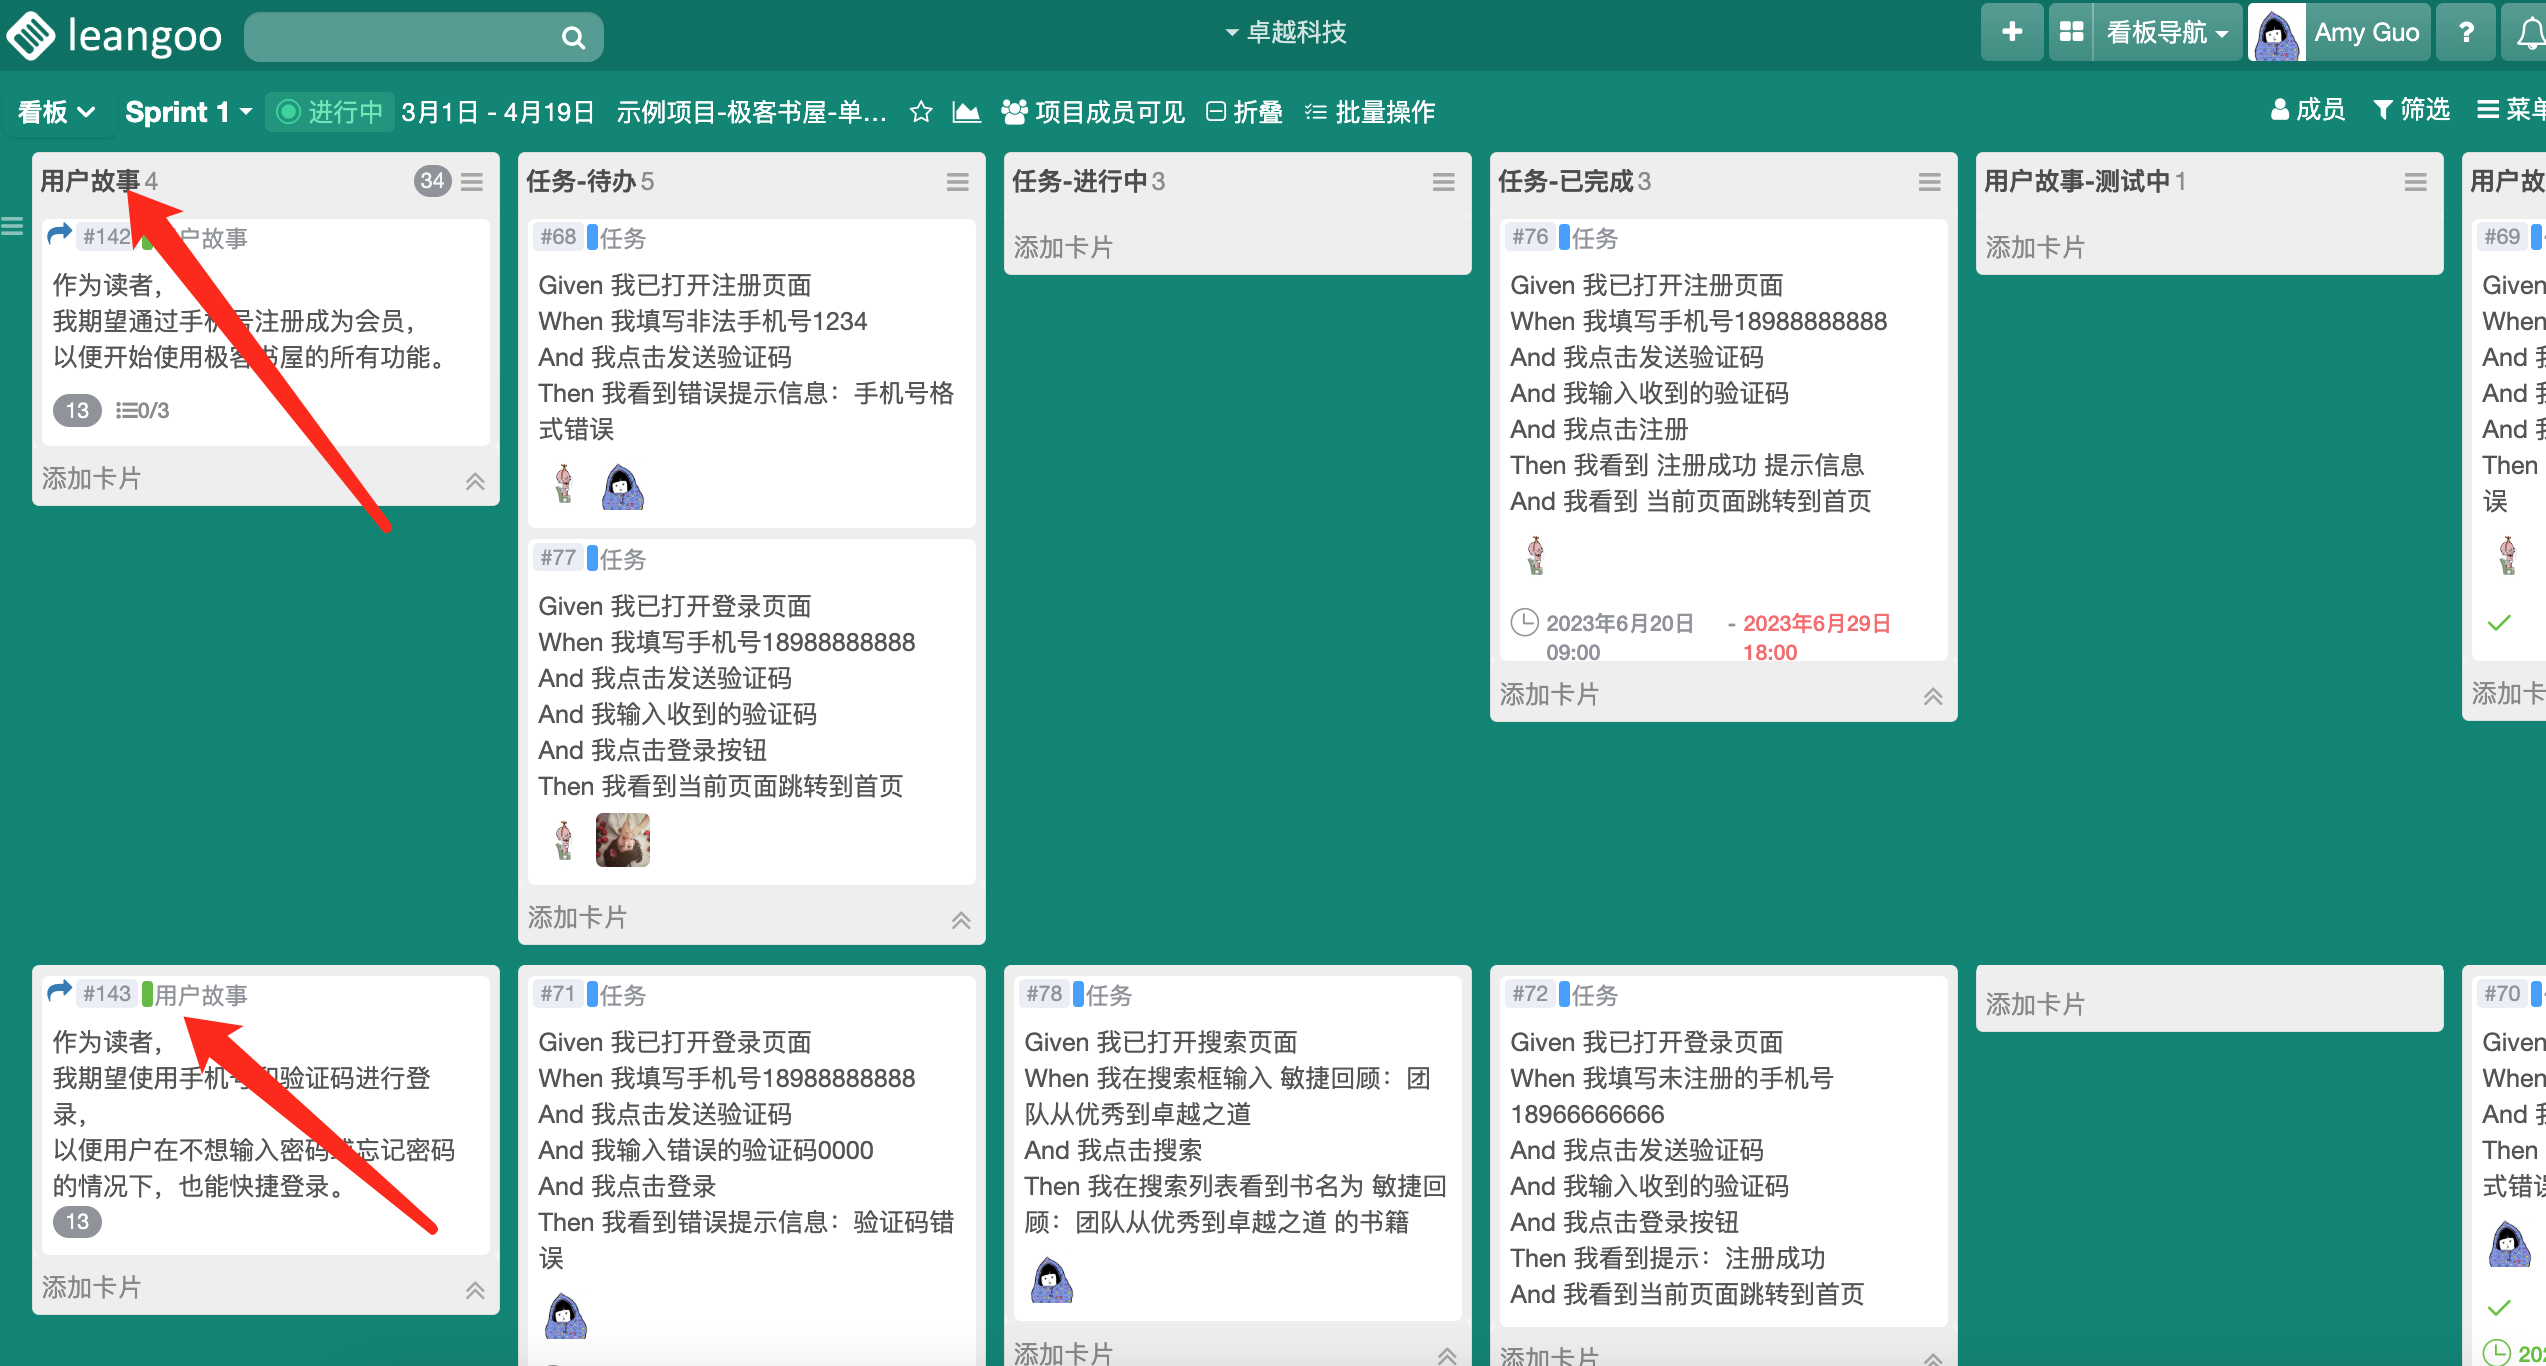Click the 成员 members button
The image size is (2546, 1366).
[x=2307, y=110]
